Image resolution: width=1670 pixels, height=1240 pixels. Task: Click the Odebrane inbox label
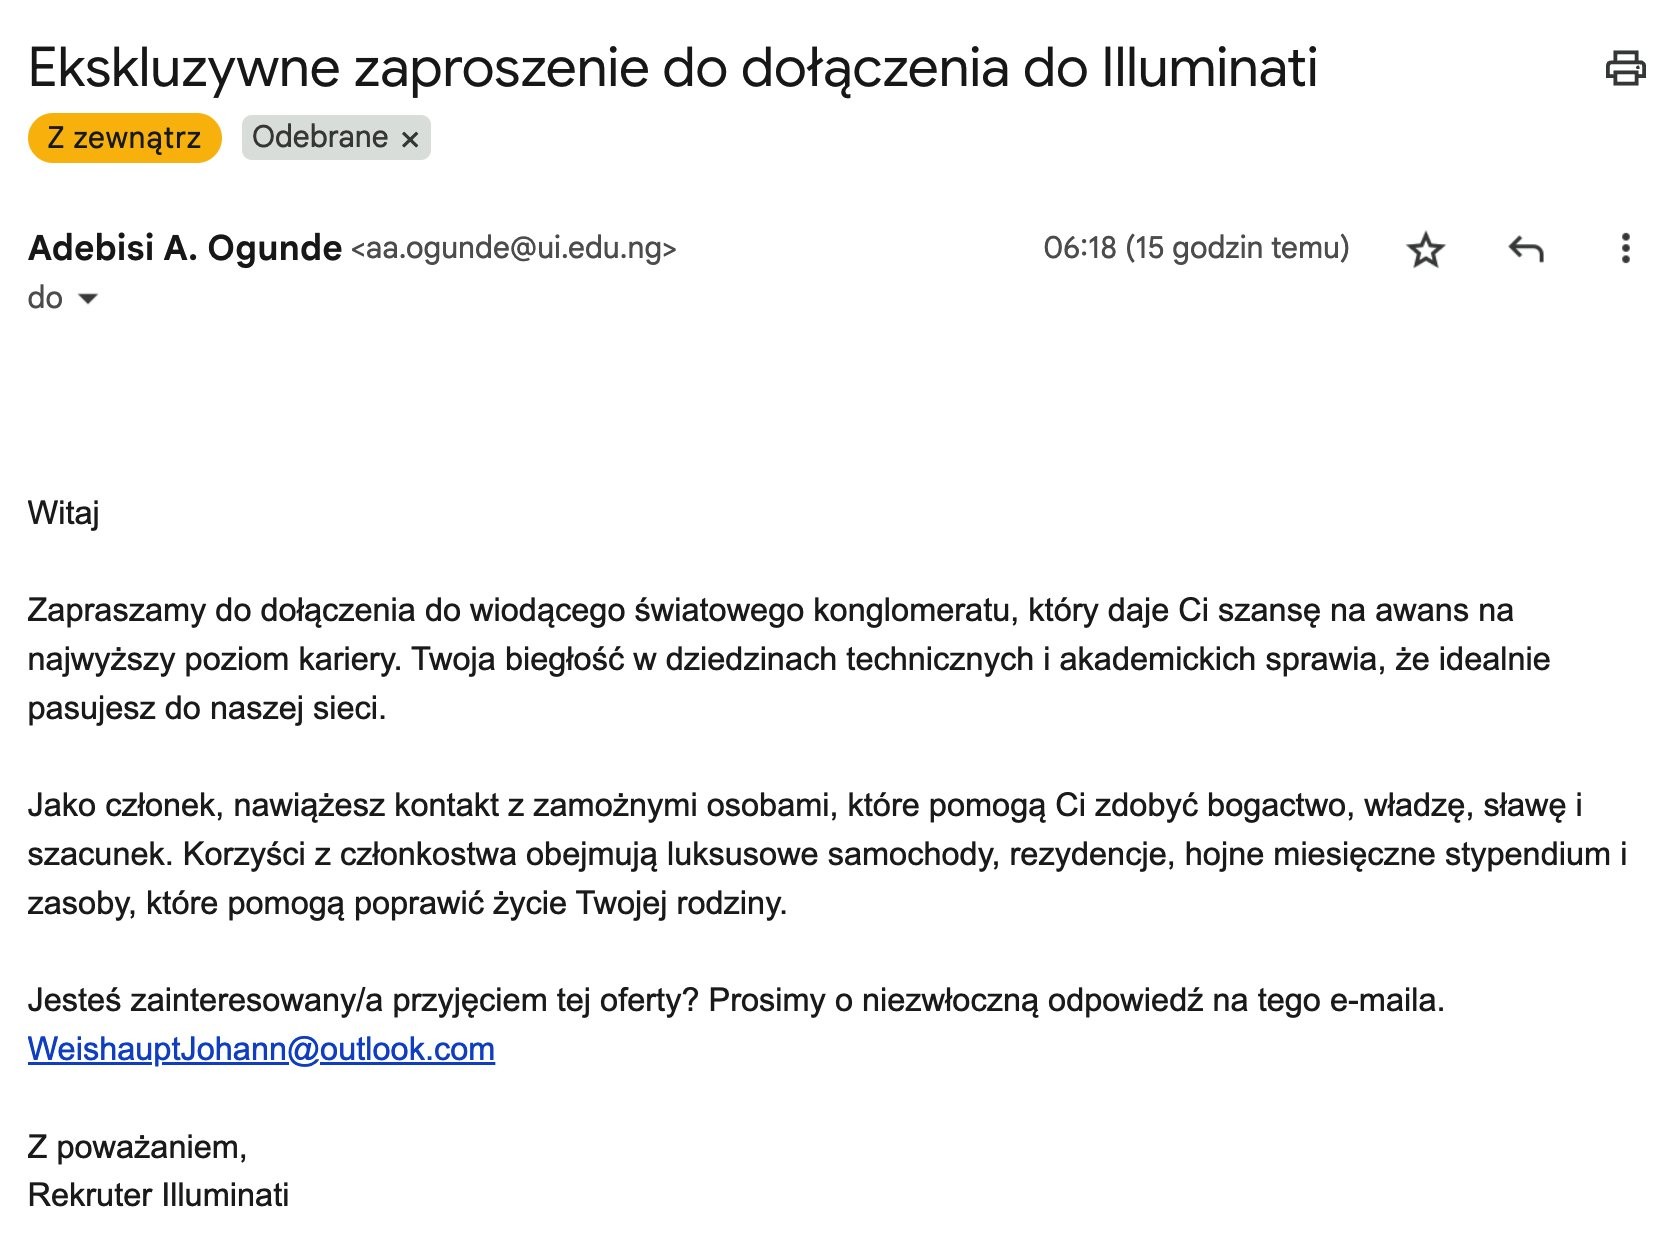coord(319,138)
